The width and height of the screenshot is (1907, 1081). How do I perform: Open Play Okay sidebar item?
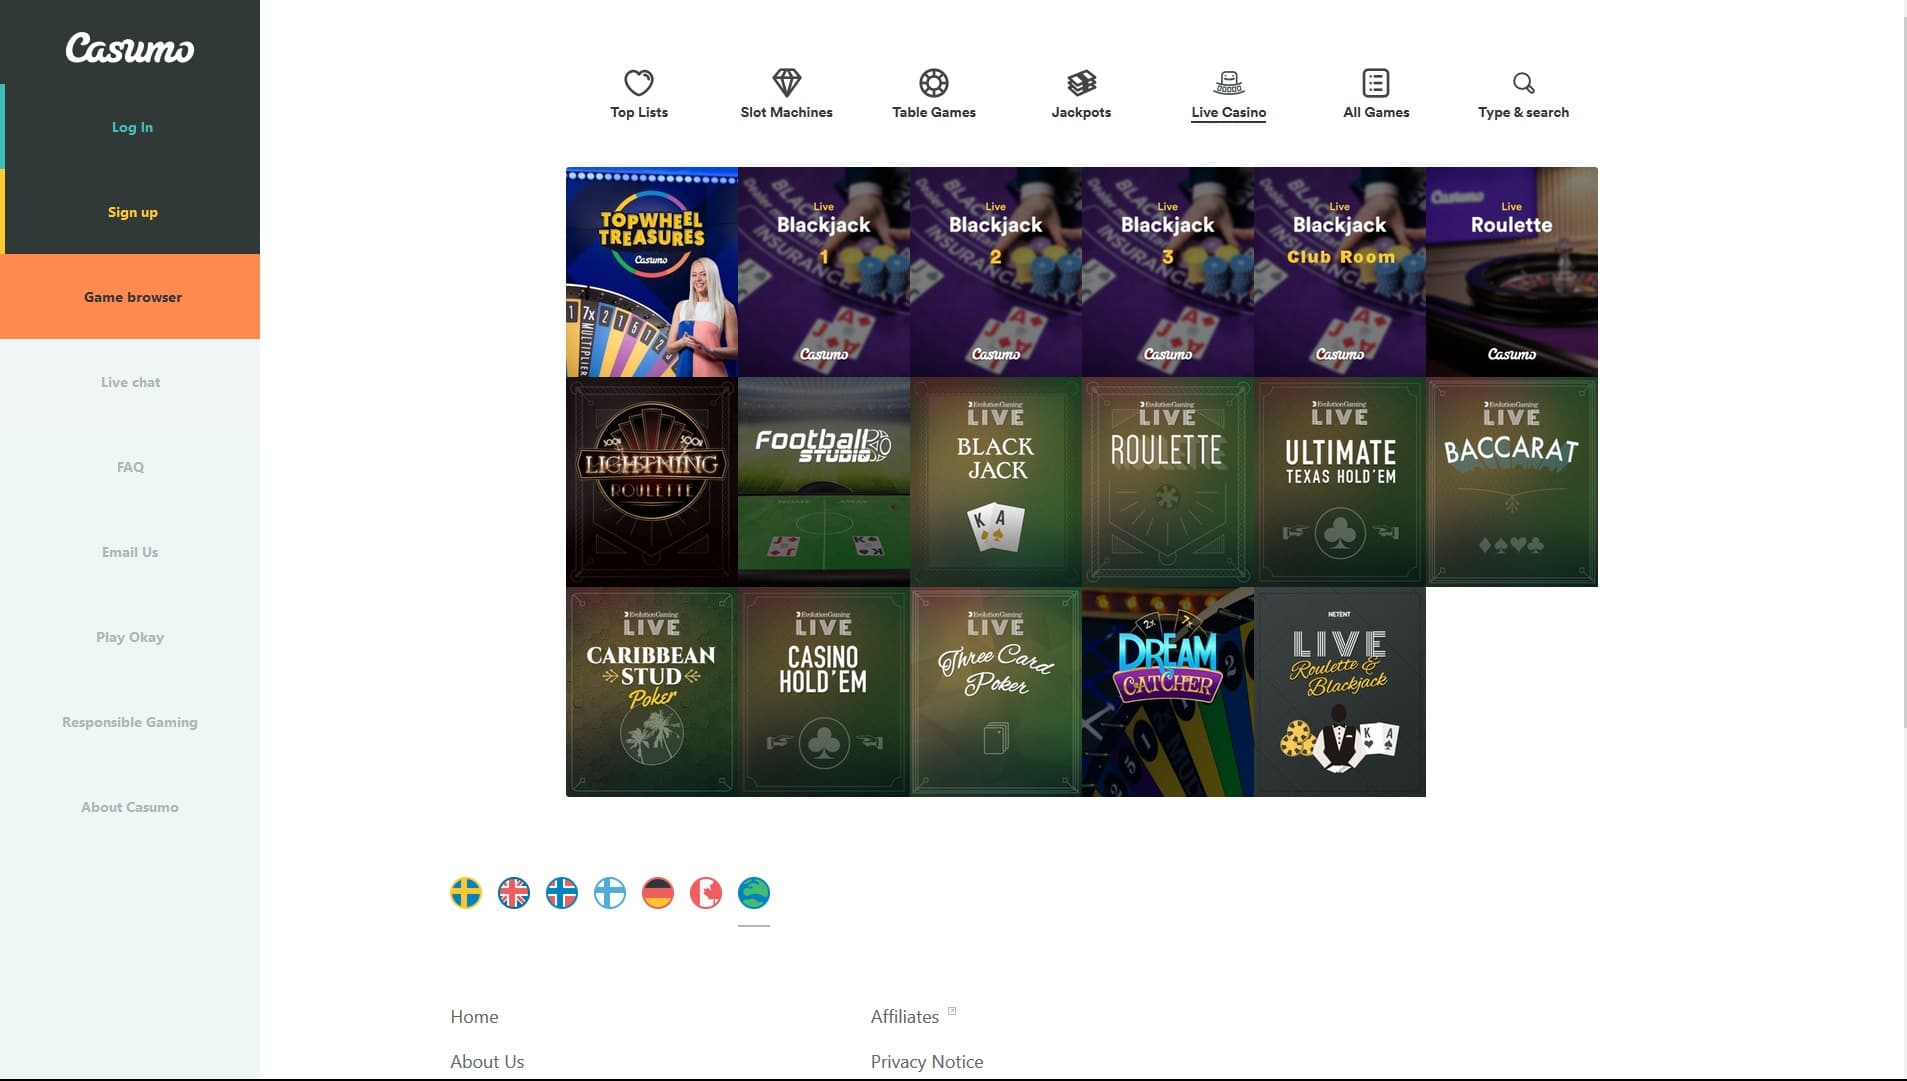130,637
